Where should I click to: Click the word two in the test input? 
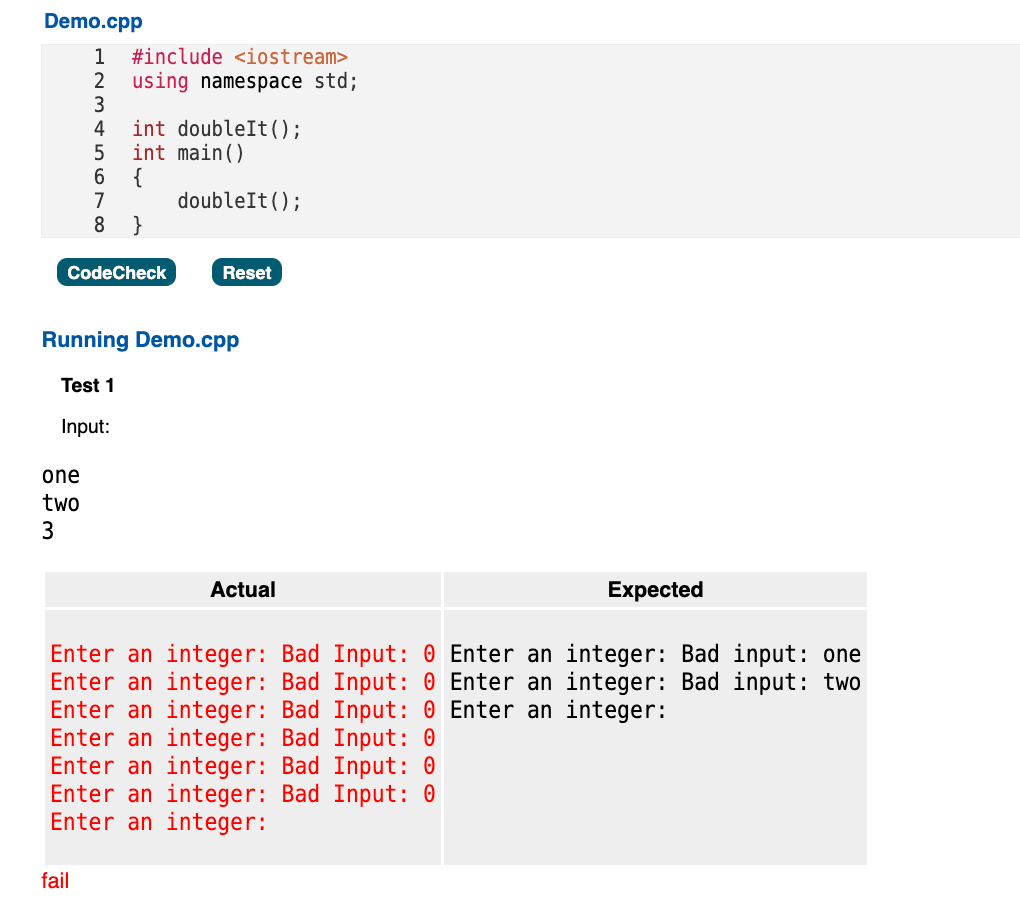[x=60, y=503]
